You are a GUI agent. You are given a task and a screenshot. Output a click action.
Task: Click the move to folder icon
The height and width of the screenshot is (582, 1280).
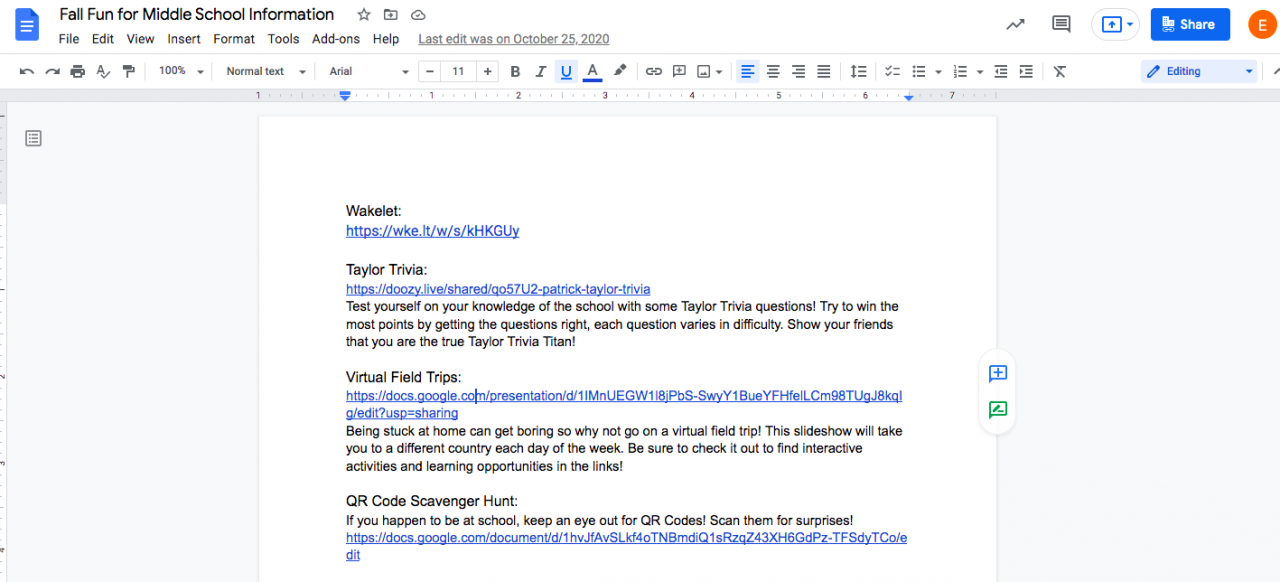click(391, 15)
